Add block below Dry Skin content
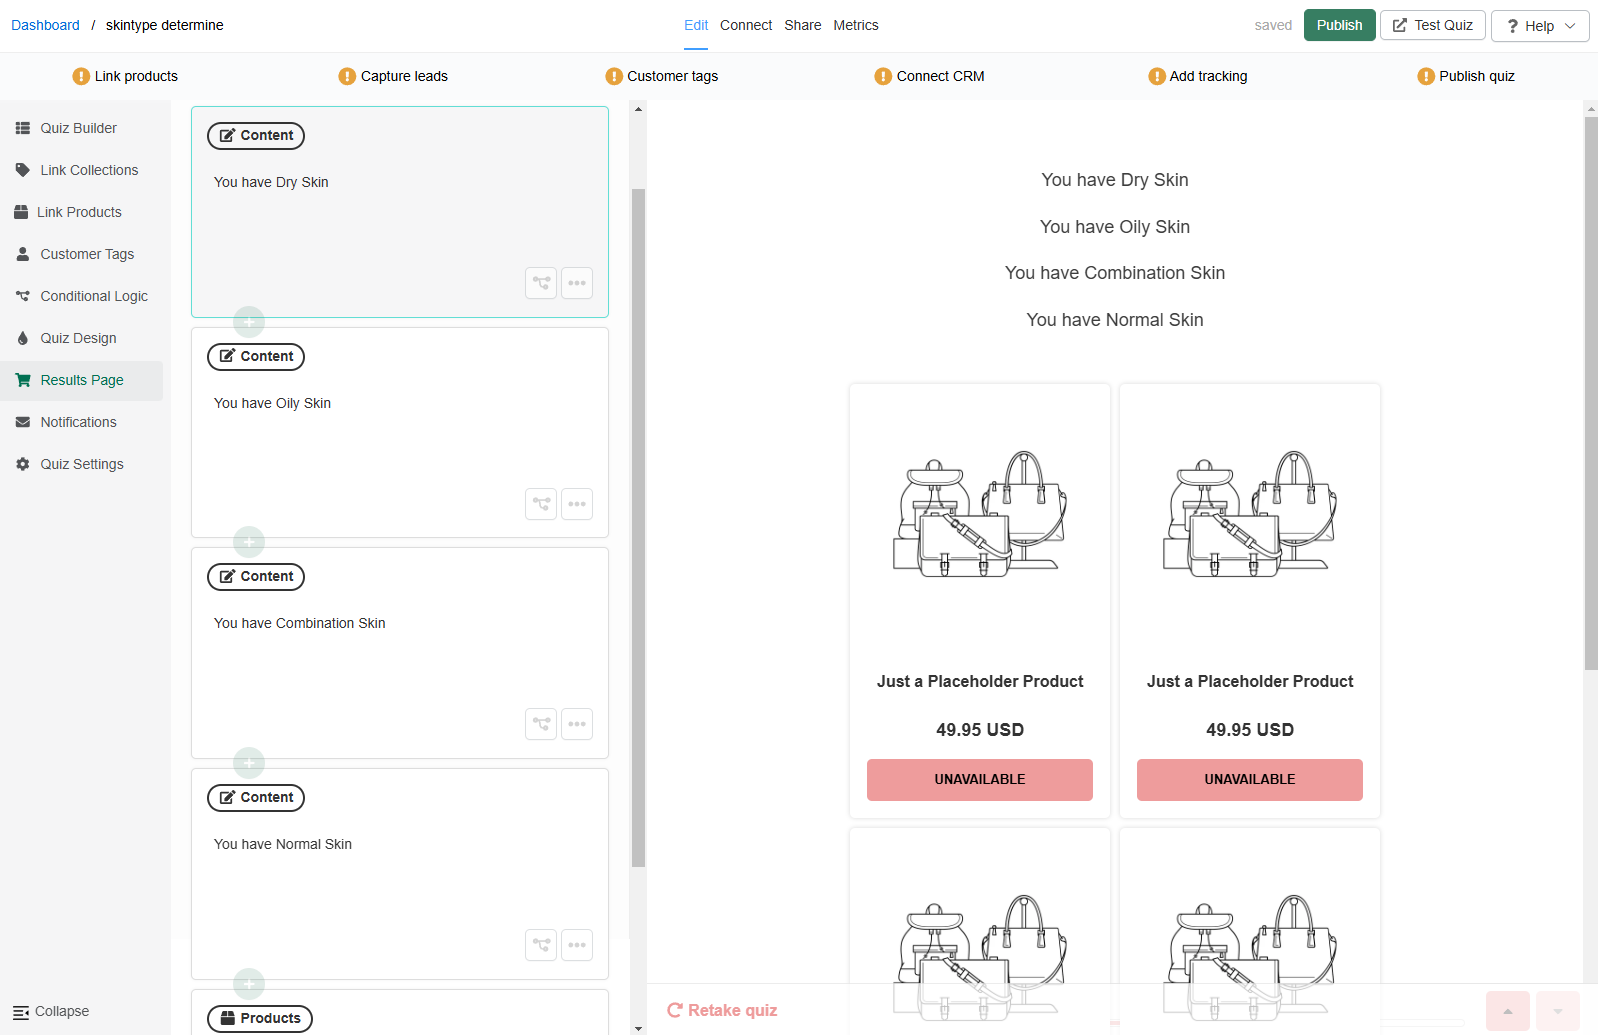This screenshot has height=1035, width=1598. coord(249,322)
